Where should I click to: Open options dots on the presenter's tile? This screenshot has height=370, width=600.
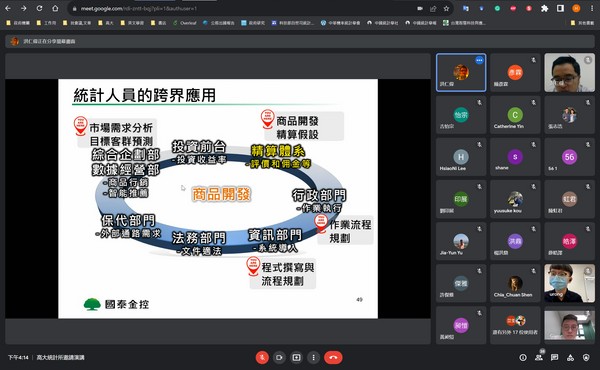[x=479, y=60]
